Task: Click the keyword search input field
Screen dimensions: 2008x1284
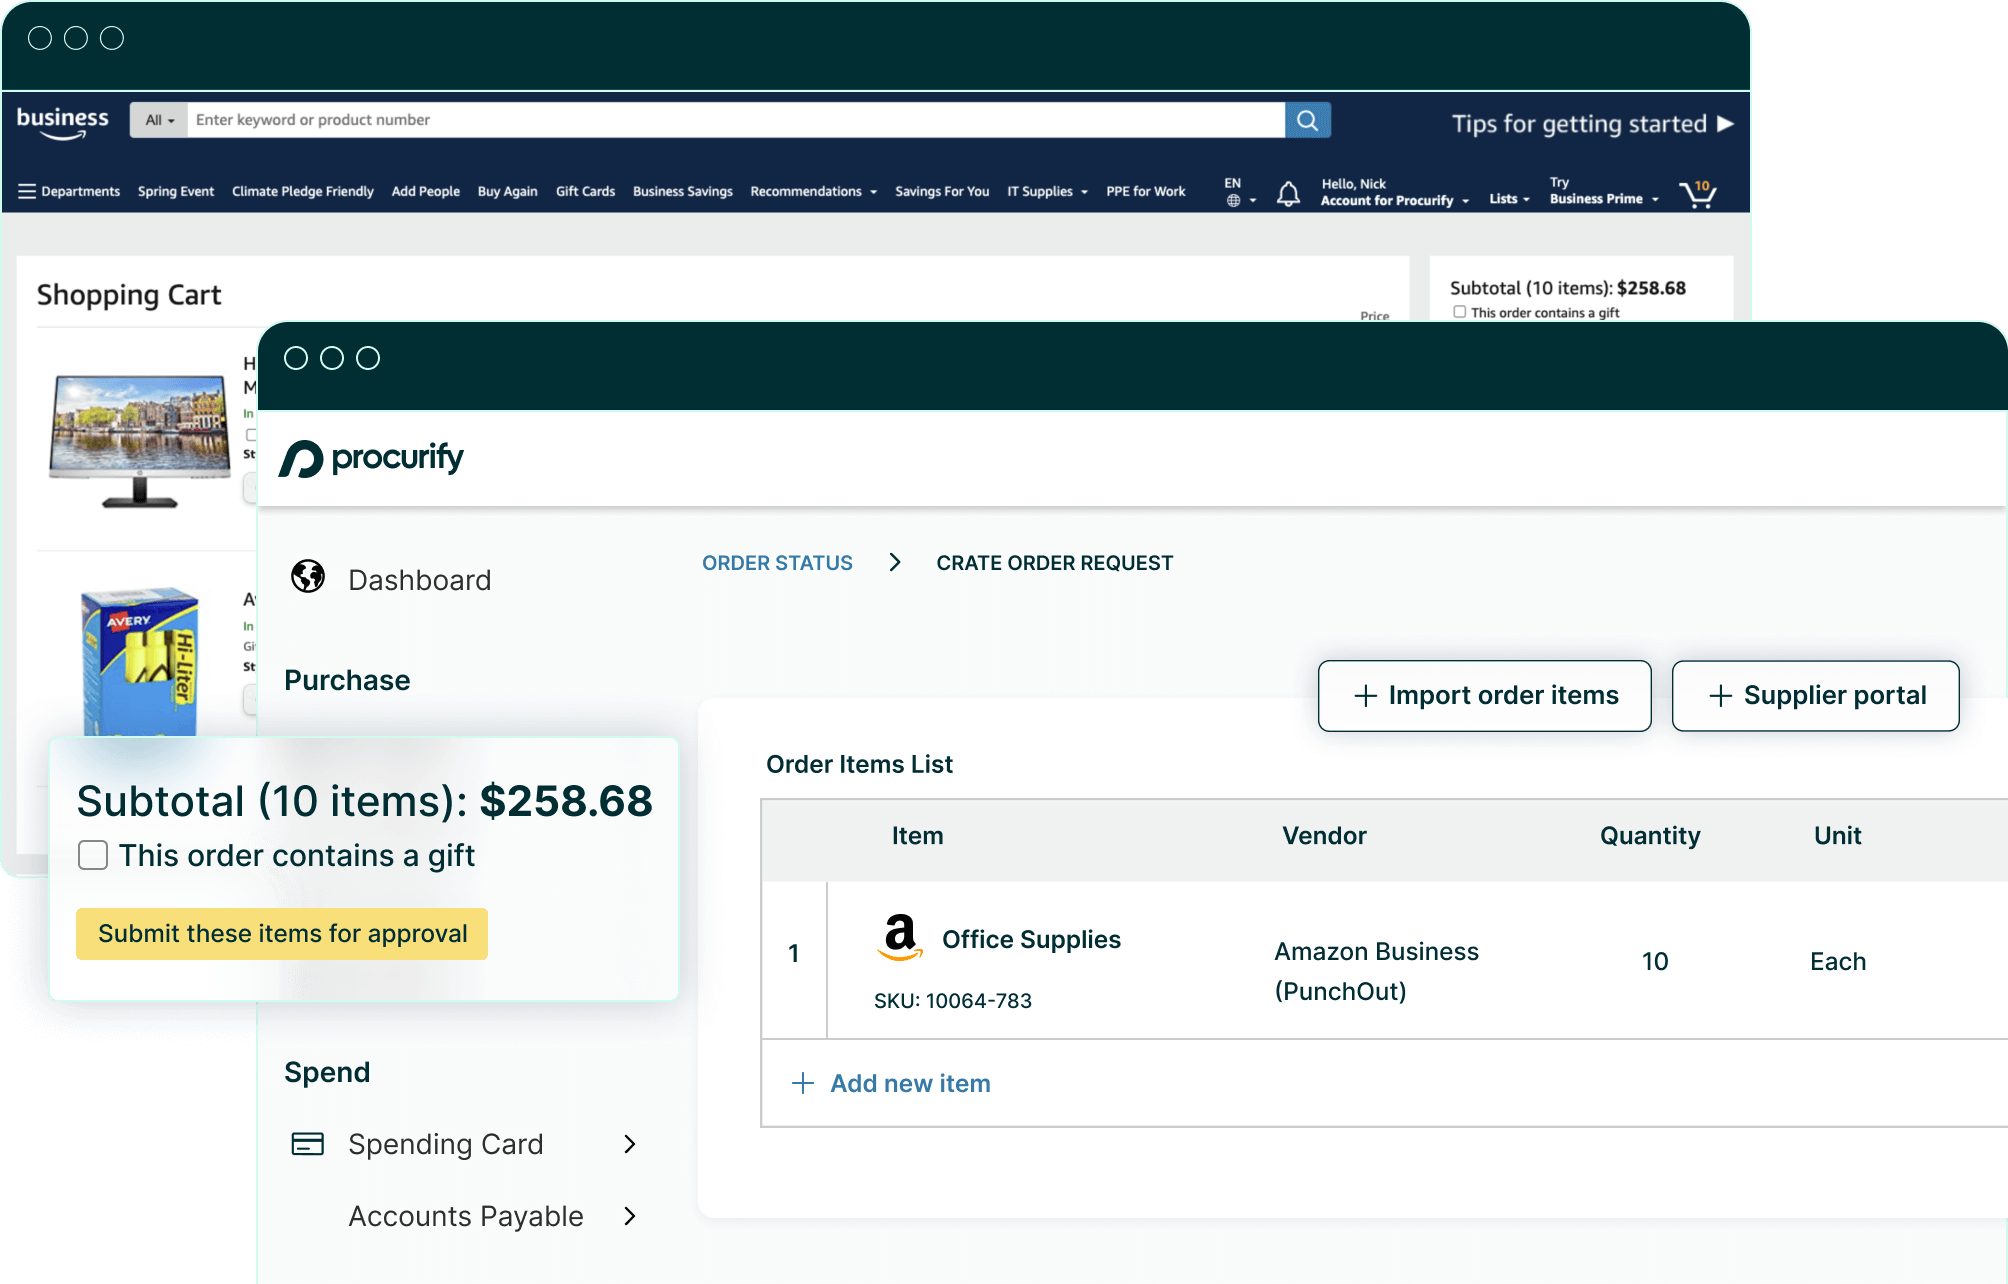Action: pyautogui.click(x=735, y=120)
